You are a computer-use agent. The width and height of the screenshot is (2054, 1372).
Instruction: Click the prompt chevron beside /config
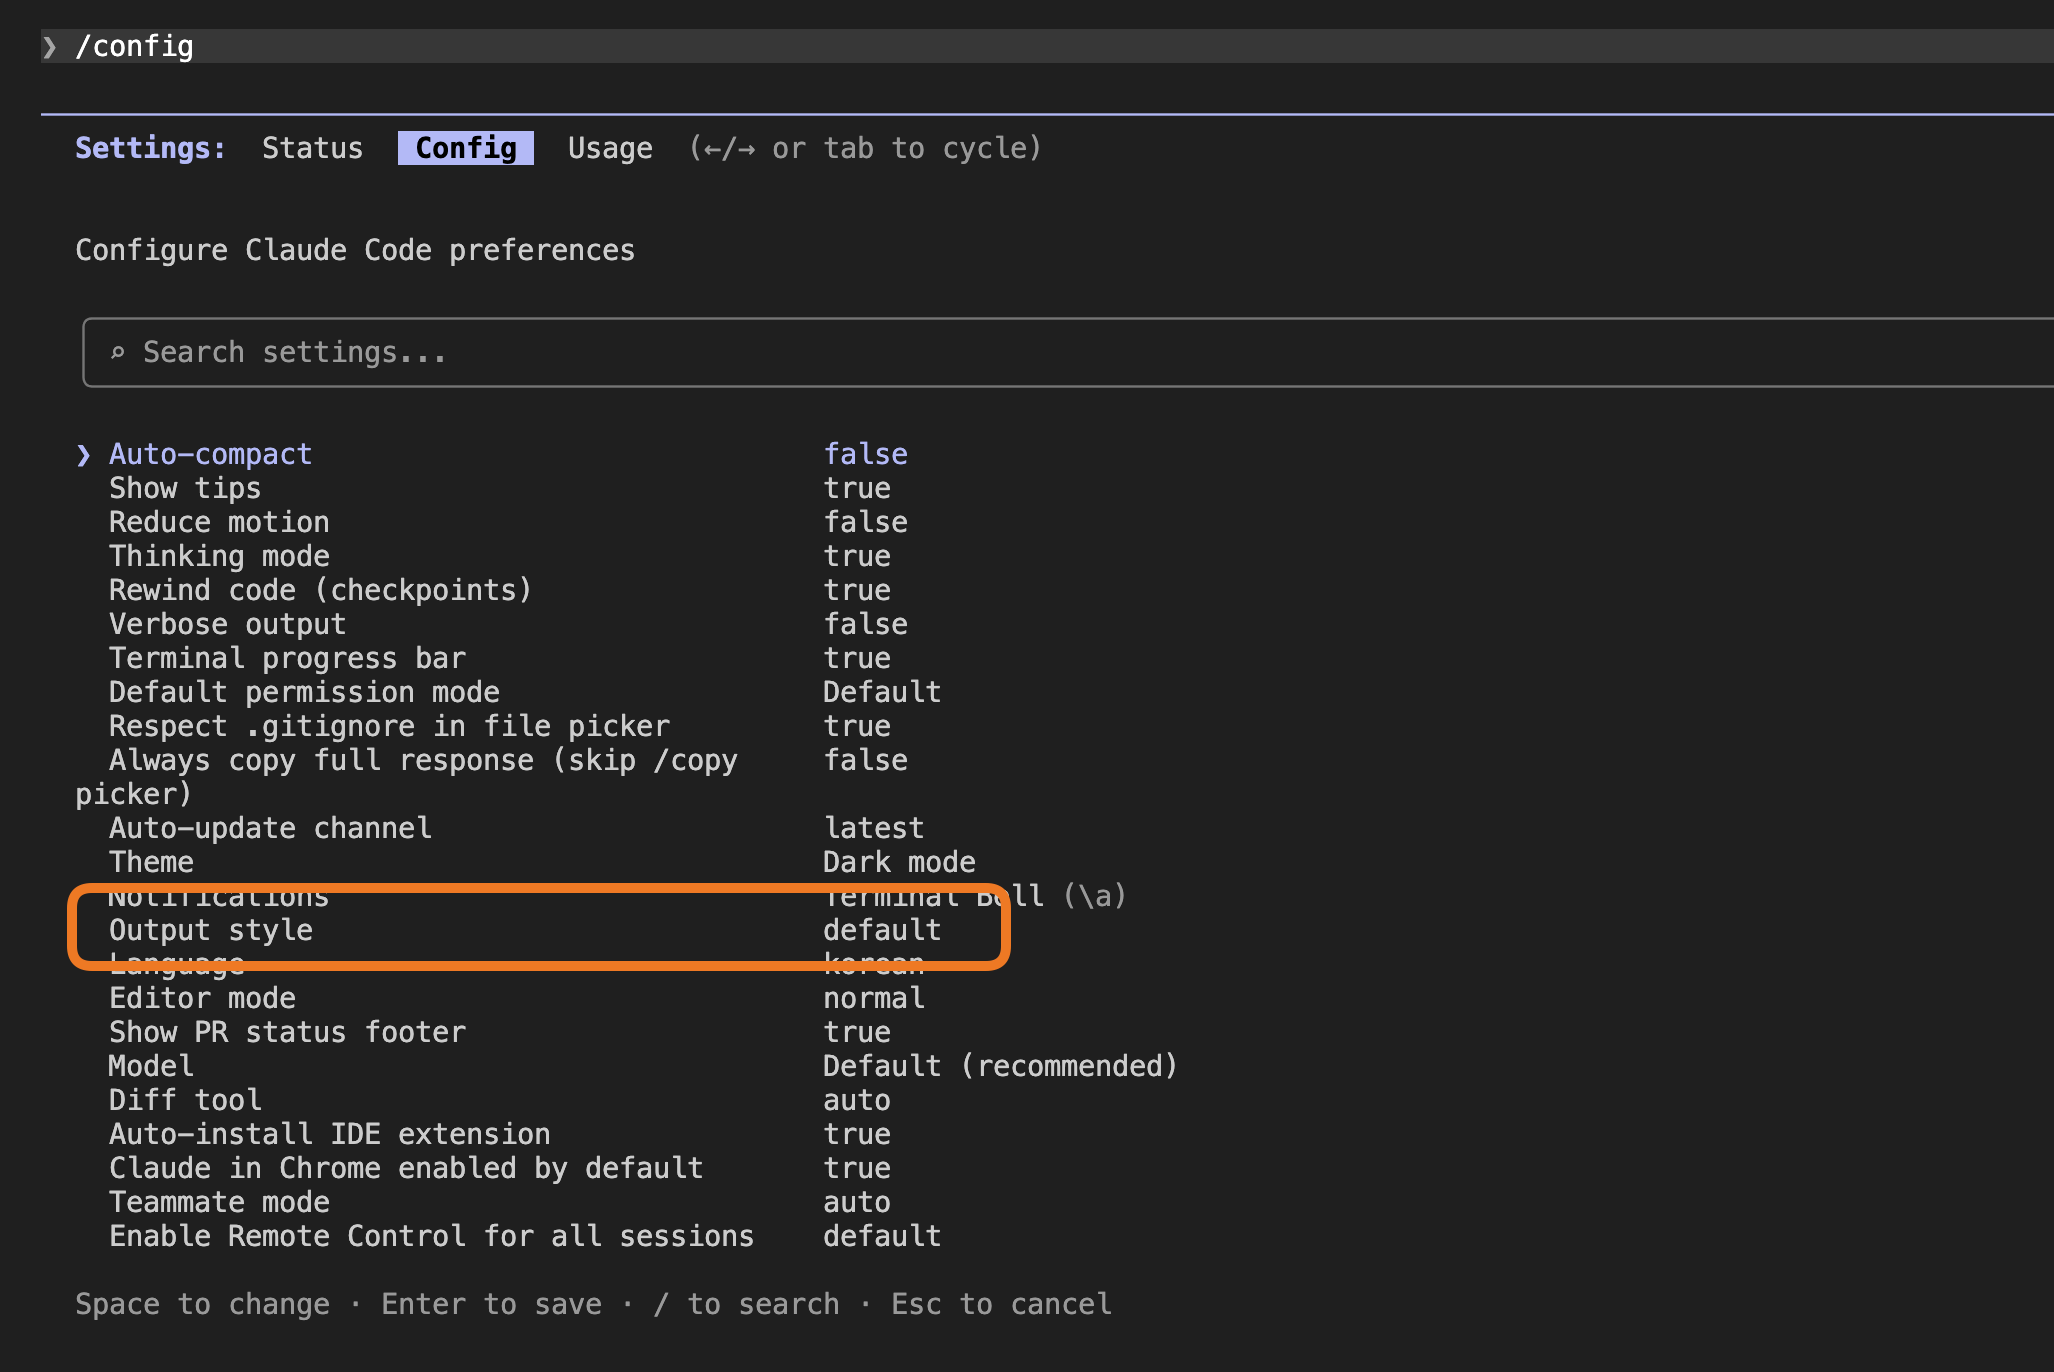(x=50, y=47)
